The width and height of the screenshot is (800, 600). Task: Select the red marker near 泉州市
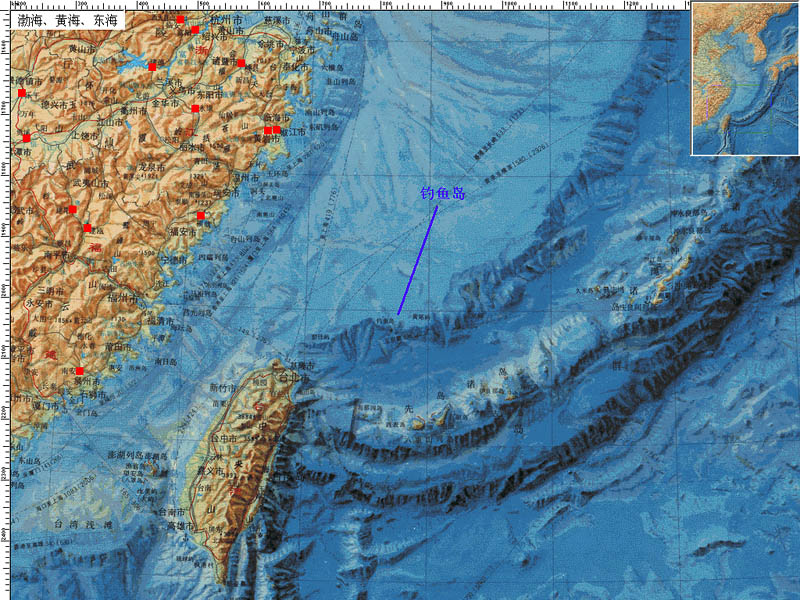pos(80,371)
